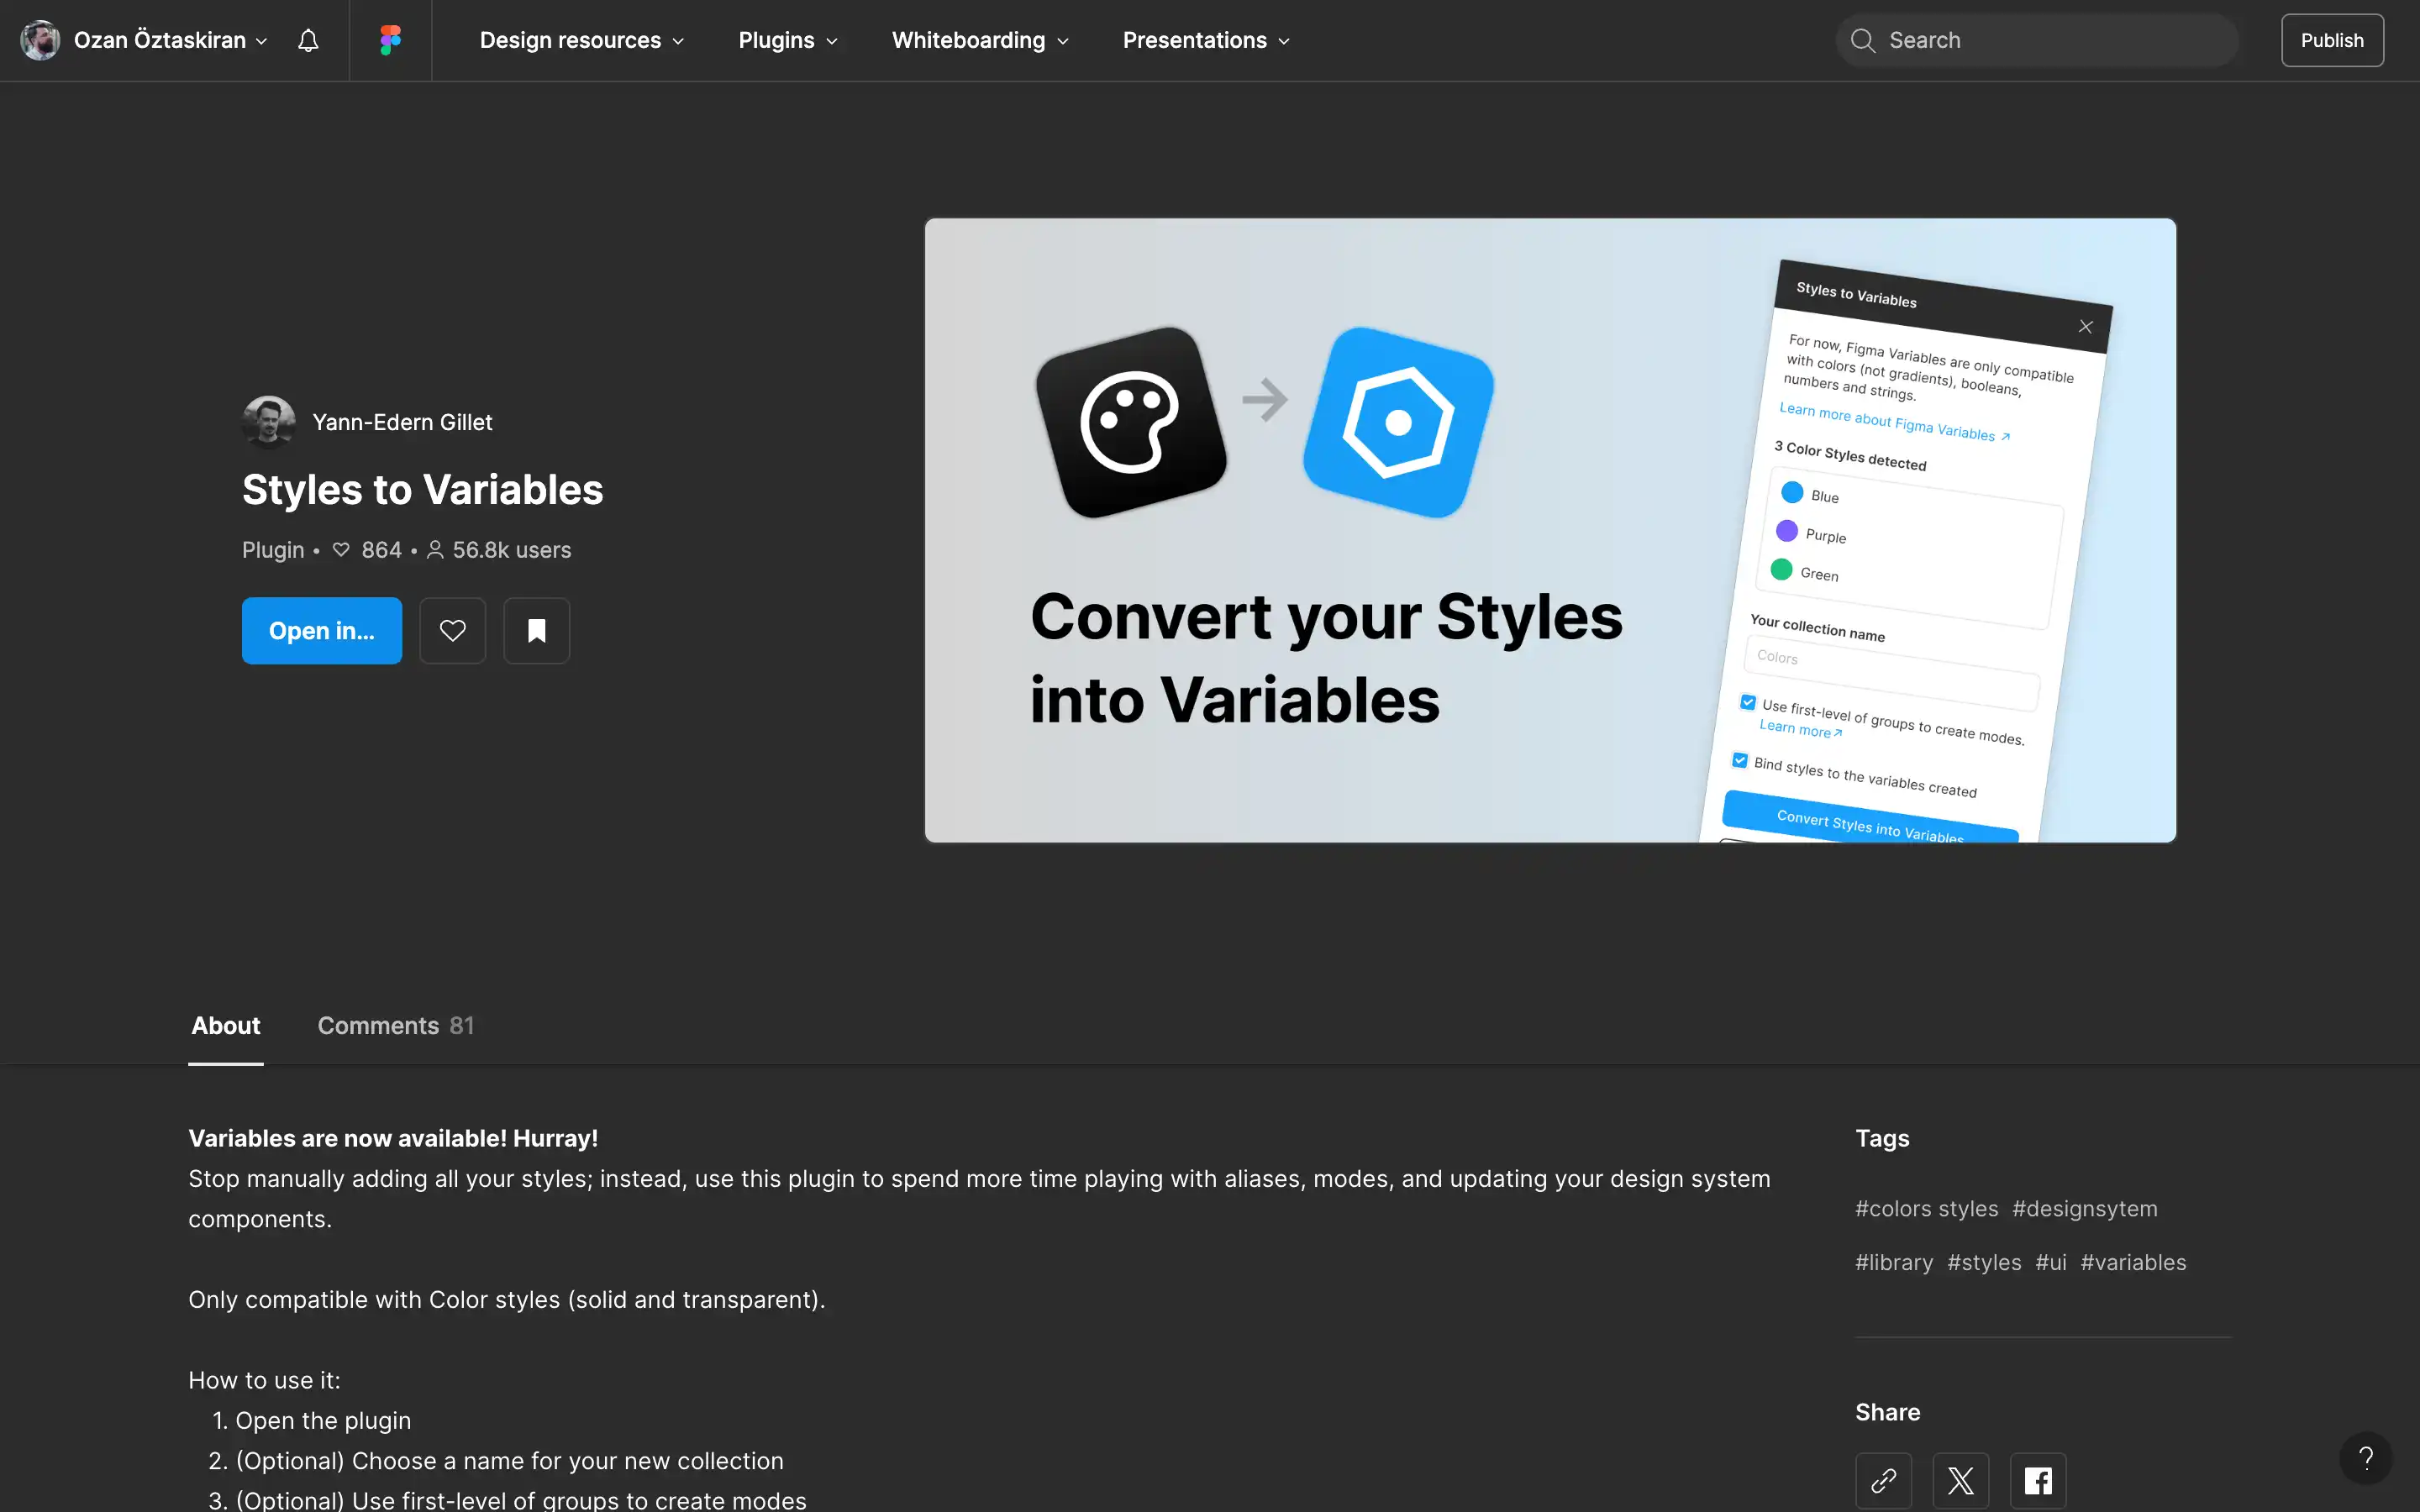Click the Styles to Variables title

coord(422,490)
